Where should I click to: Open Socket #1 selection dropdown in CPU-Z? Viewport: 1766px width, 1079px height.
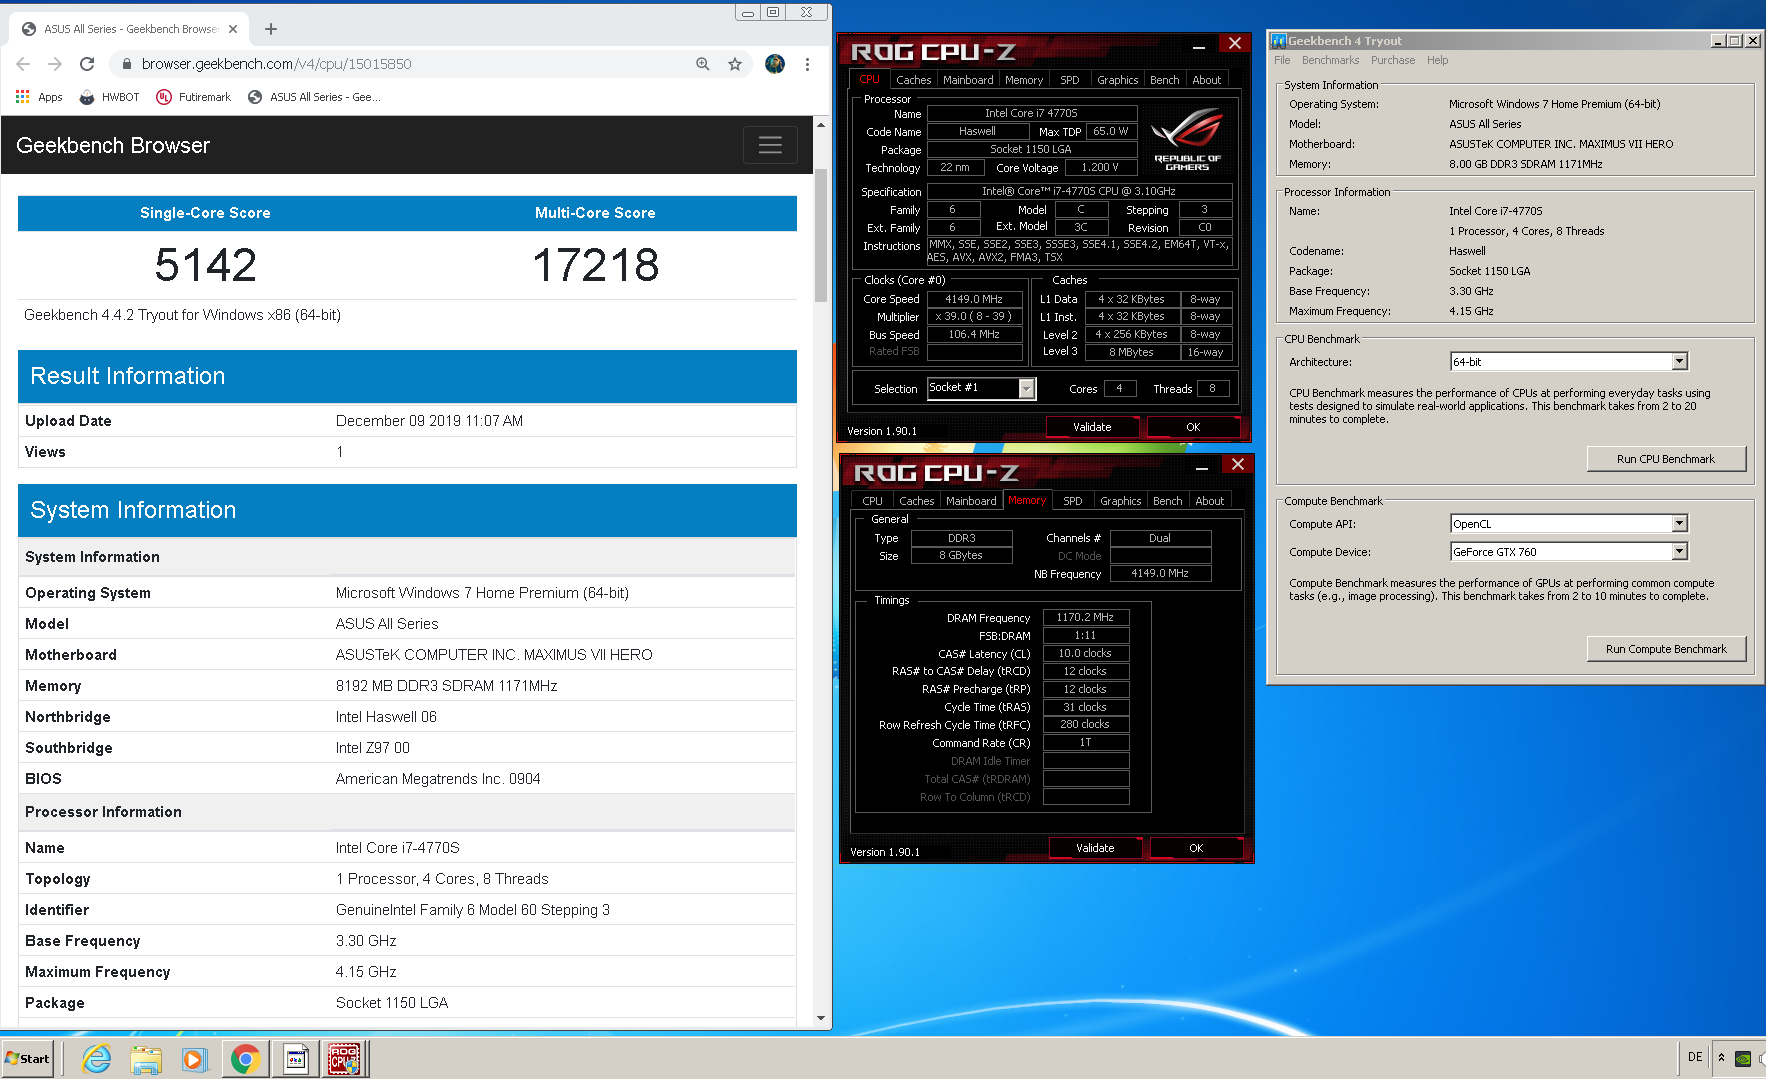click(x=1027, y=388)
